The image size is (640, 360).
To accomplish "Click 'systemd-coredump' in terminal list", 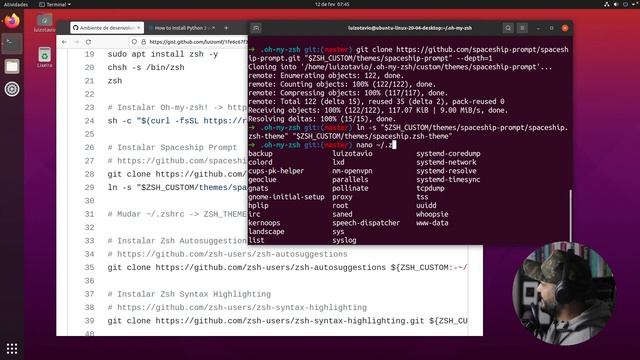I will 448,153.
